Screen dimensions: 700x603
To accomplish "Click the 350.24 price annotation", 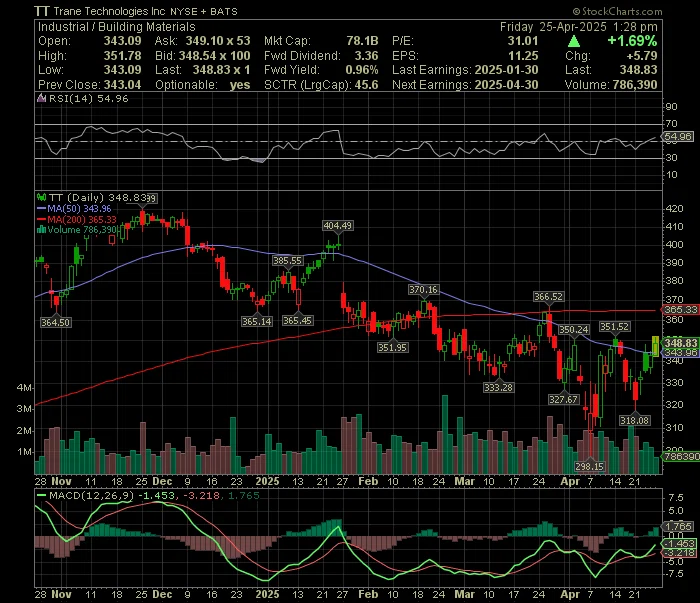I will pyautogui.click(x=574, y=330).
